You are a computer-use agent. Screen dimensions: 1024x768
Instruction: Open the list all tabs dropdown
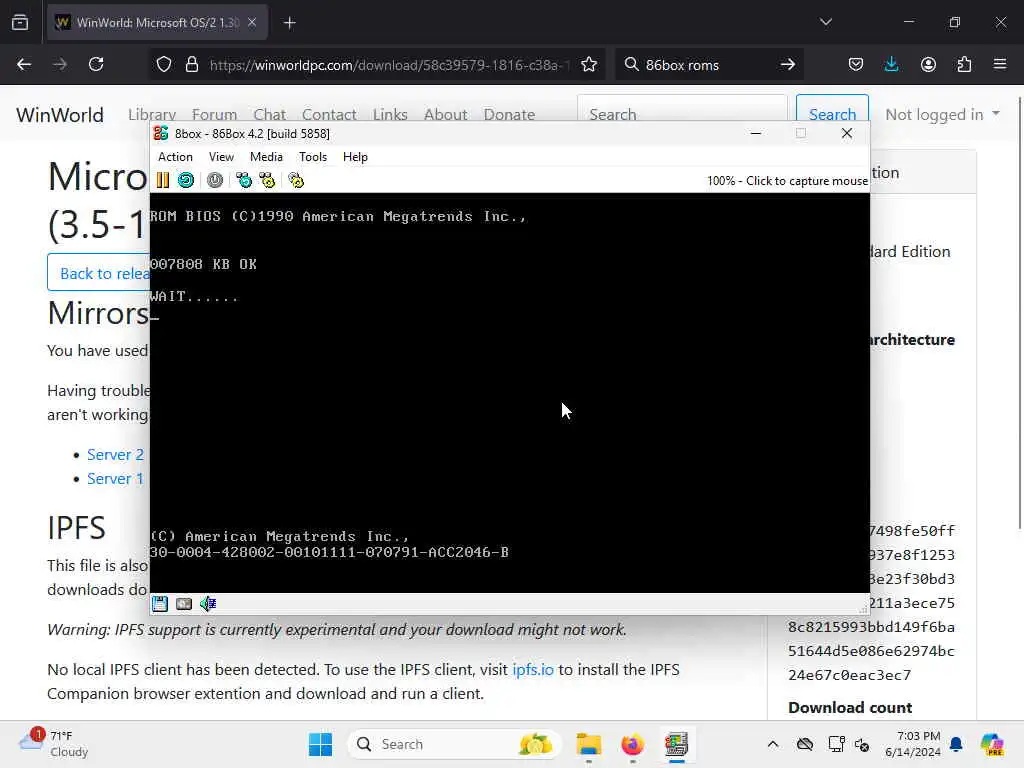point(826,22)
